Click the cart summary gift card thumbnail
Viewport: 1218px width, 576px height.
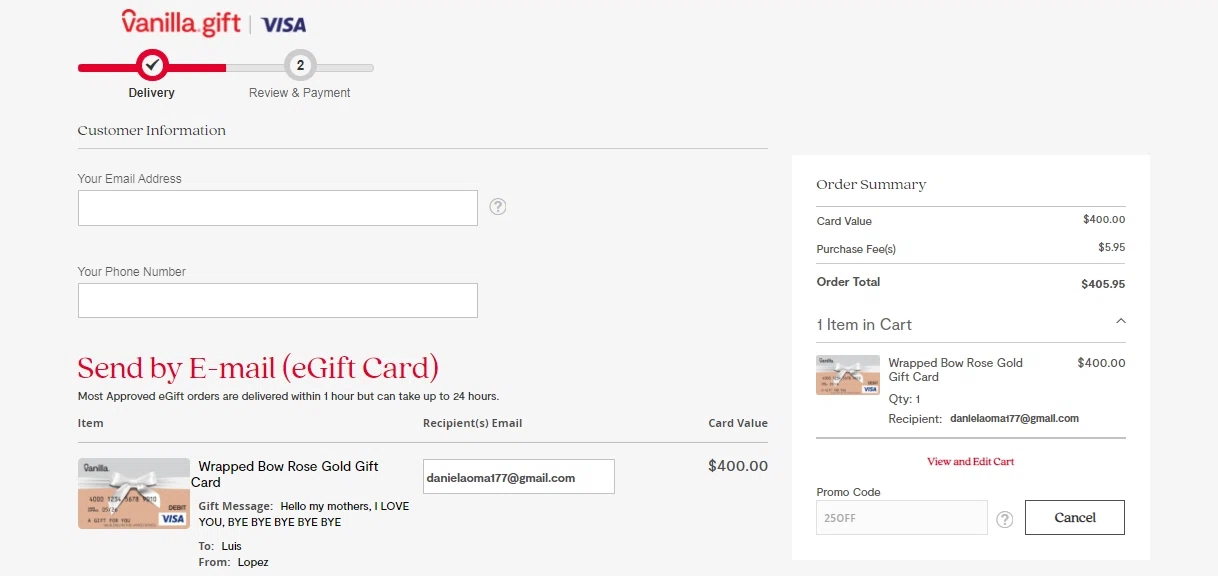pyautogui.click(x=848, y=375)
